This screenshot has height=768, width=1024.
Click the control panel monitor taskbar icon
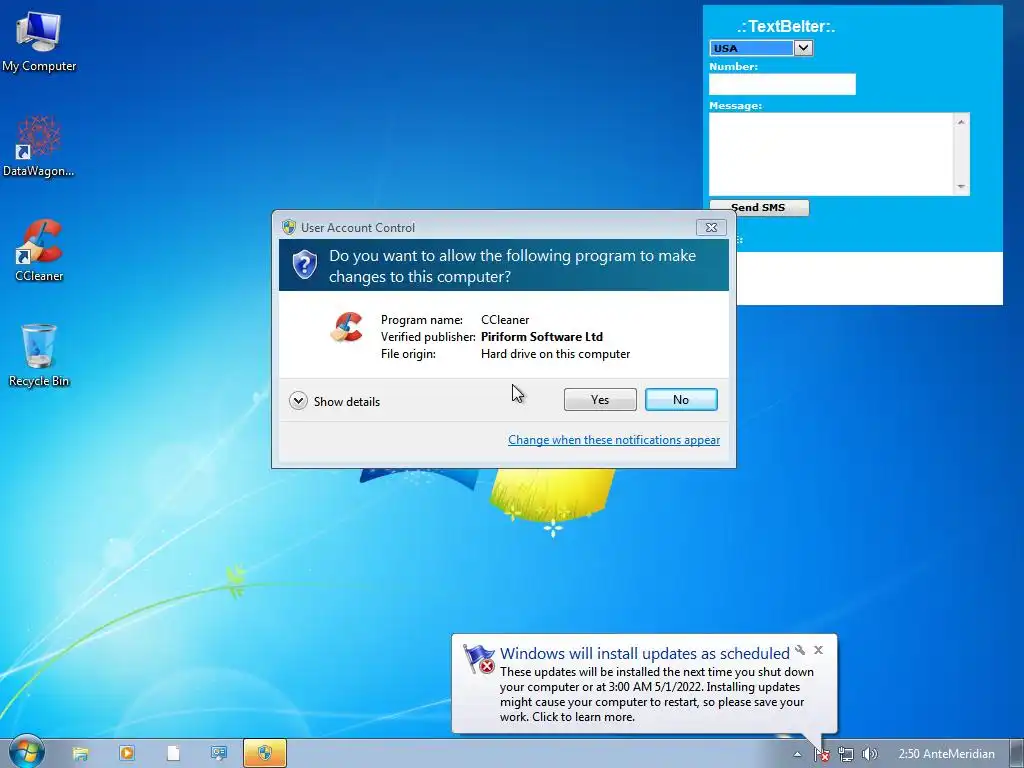[219, 753]
